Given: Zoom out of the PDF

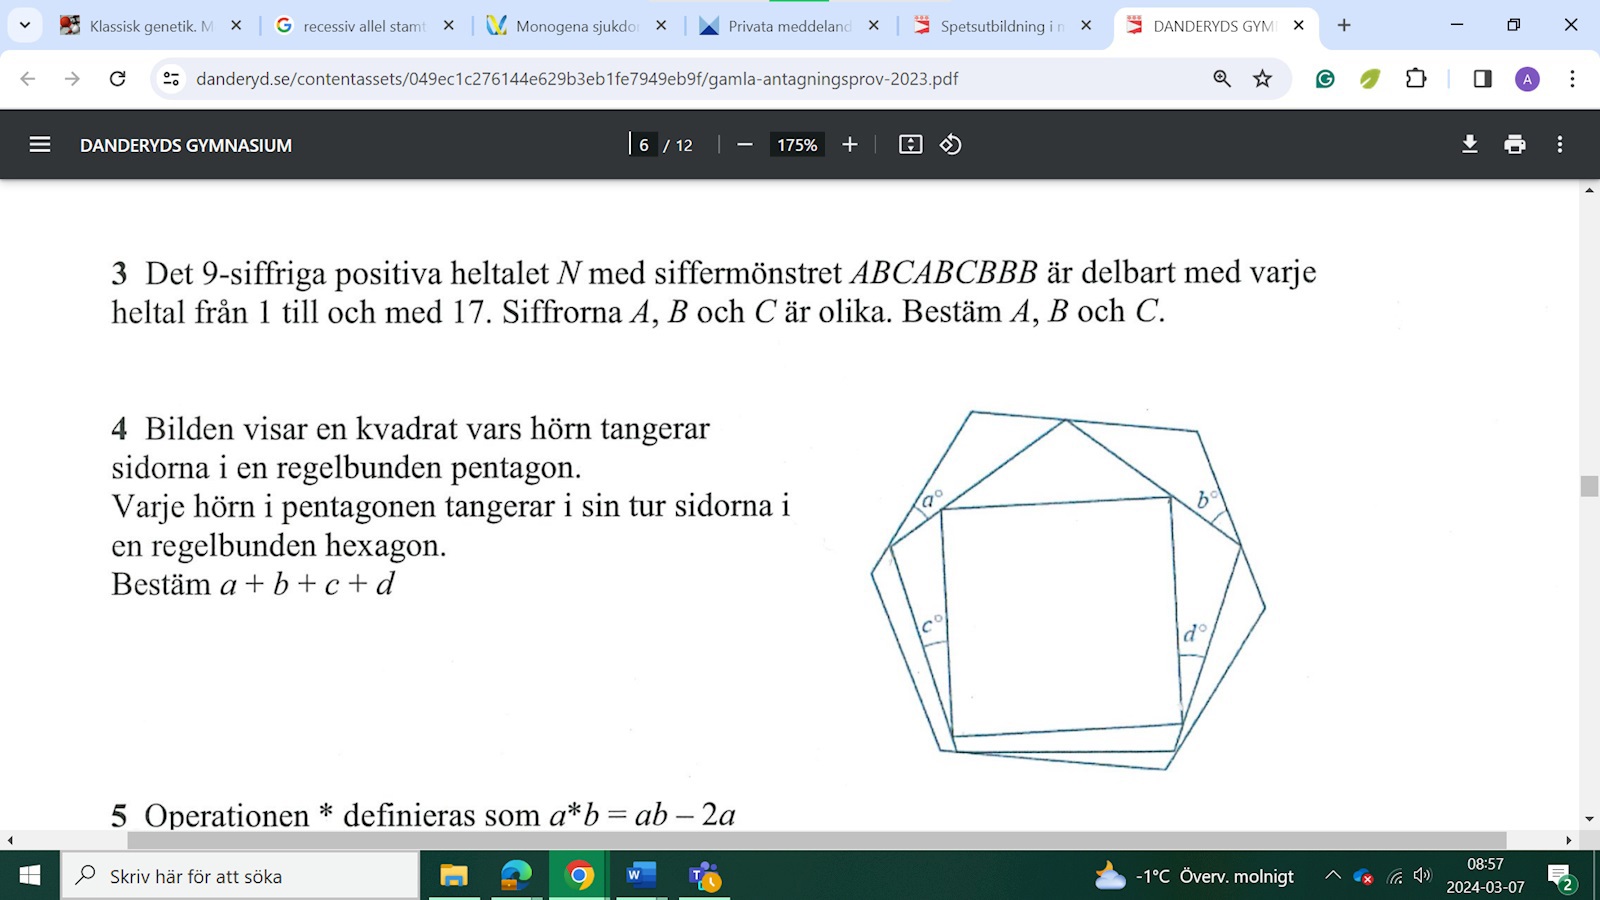Looking at the screenshot, I should point(744,145).
